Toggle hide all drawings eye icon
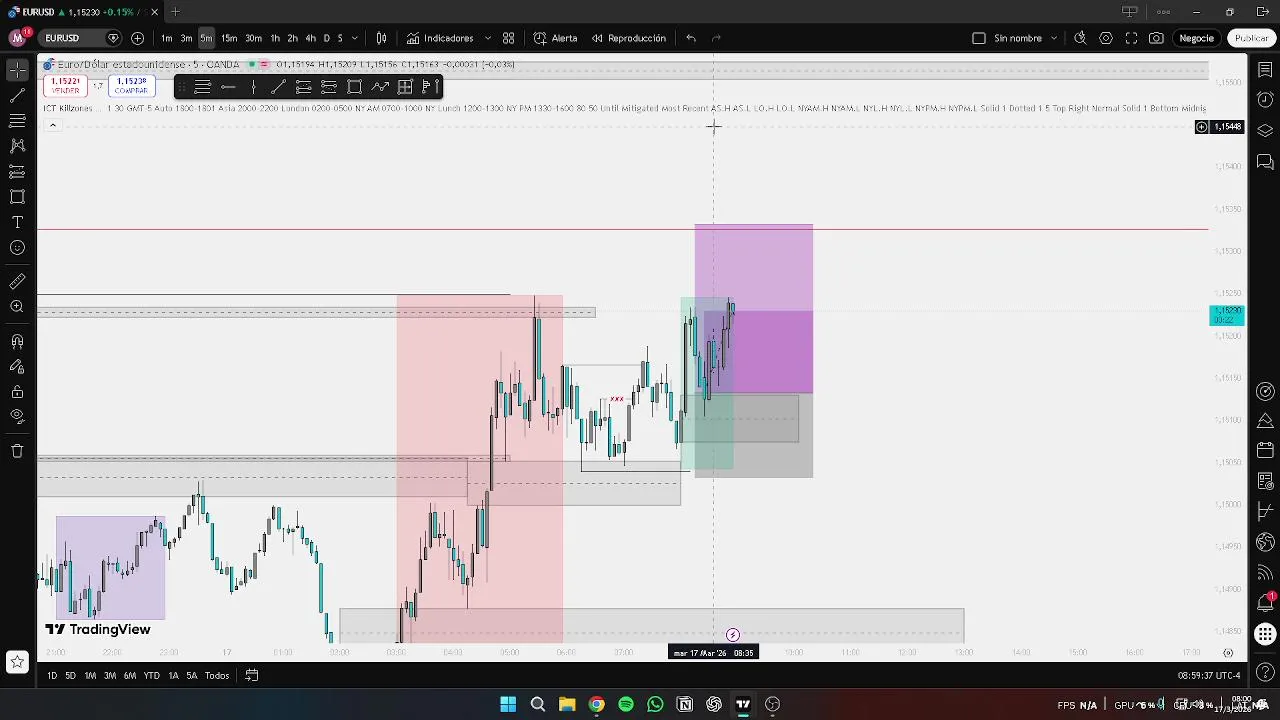Viewport: 1280px width, 720px height. [17, 417]
